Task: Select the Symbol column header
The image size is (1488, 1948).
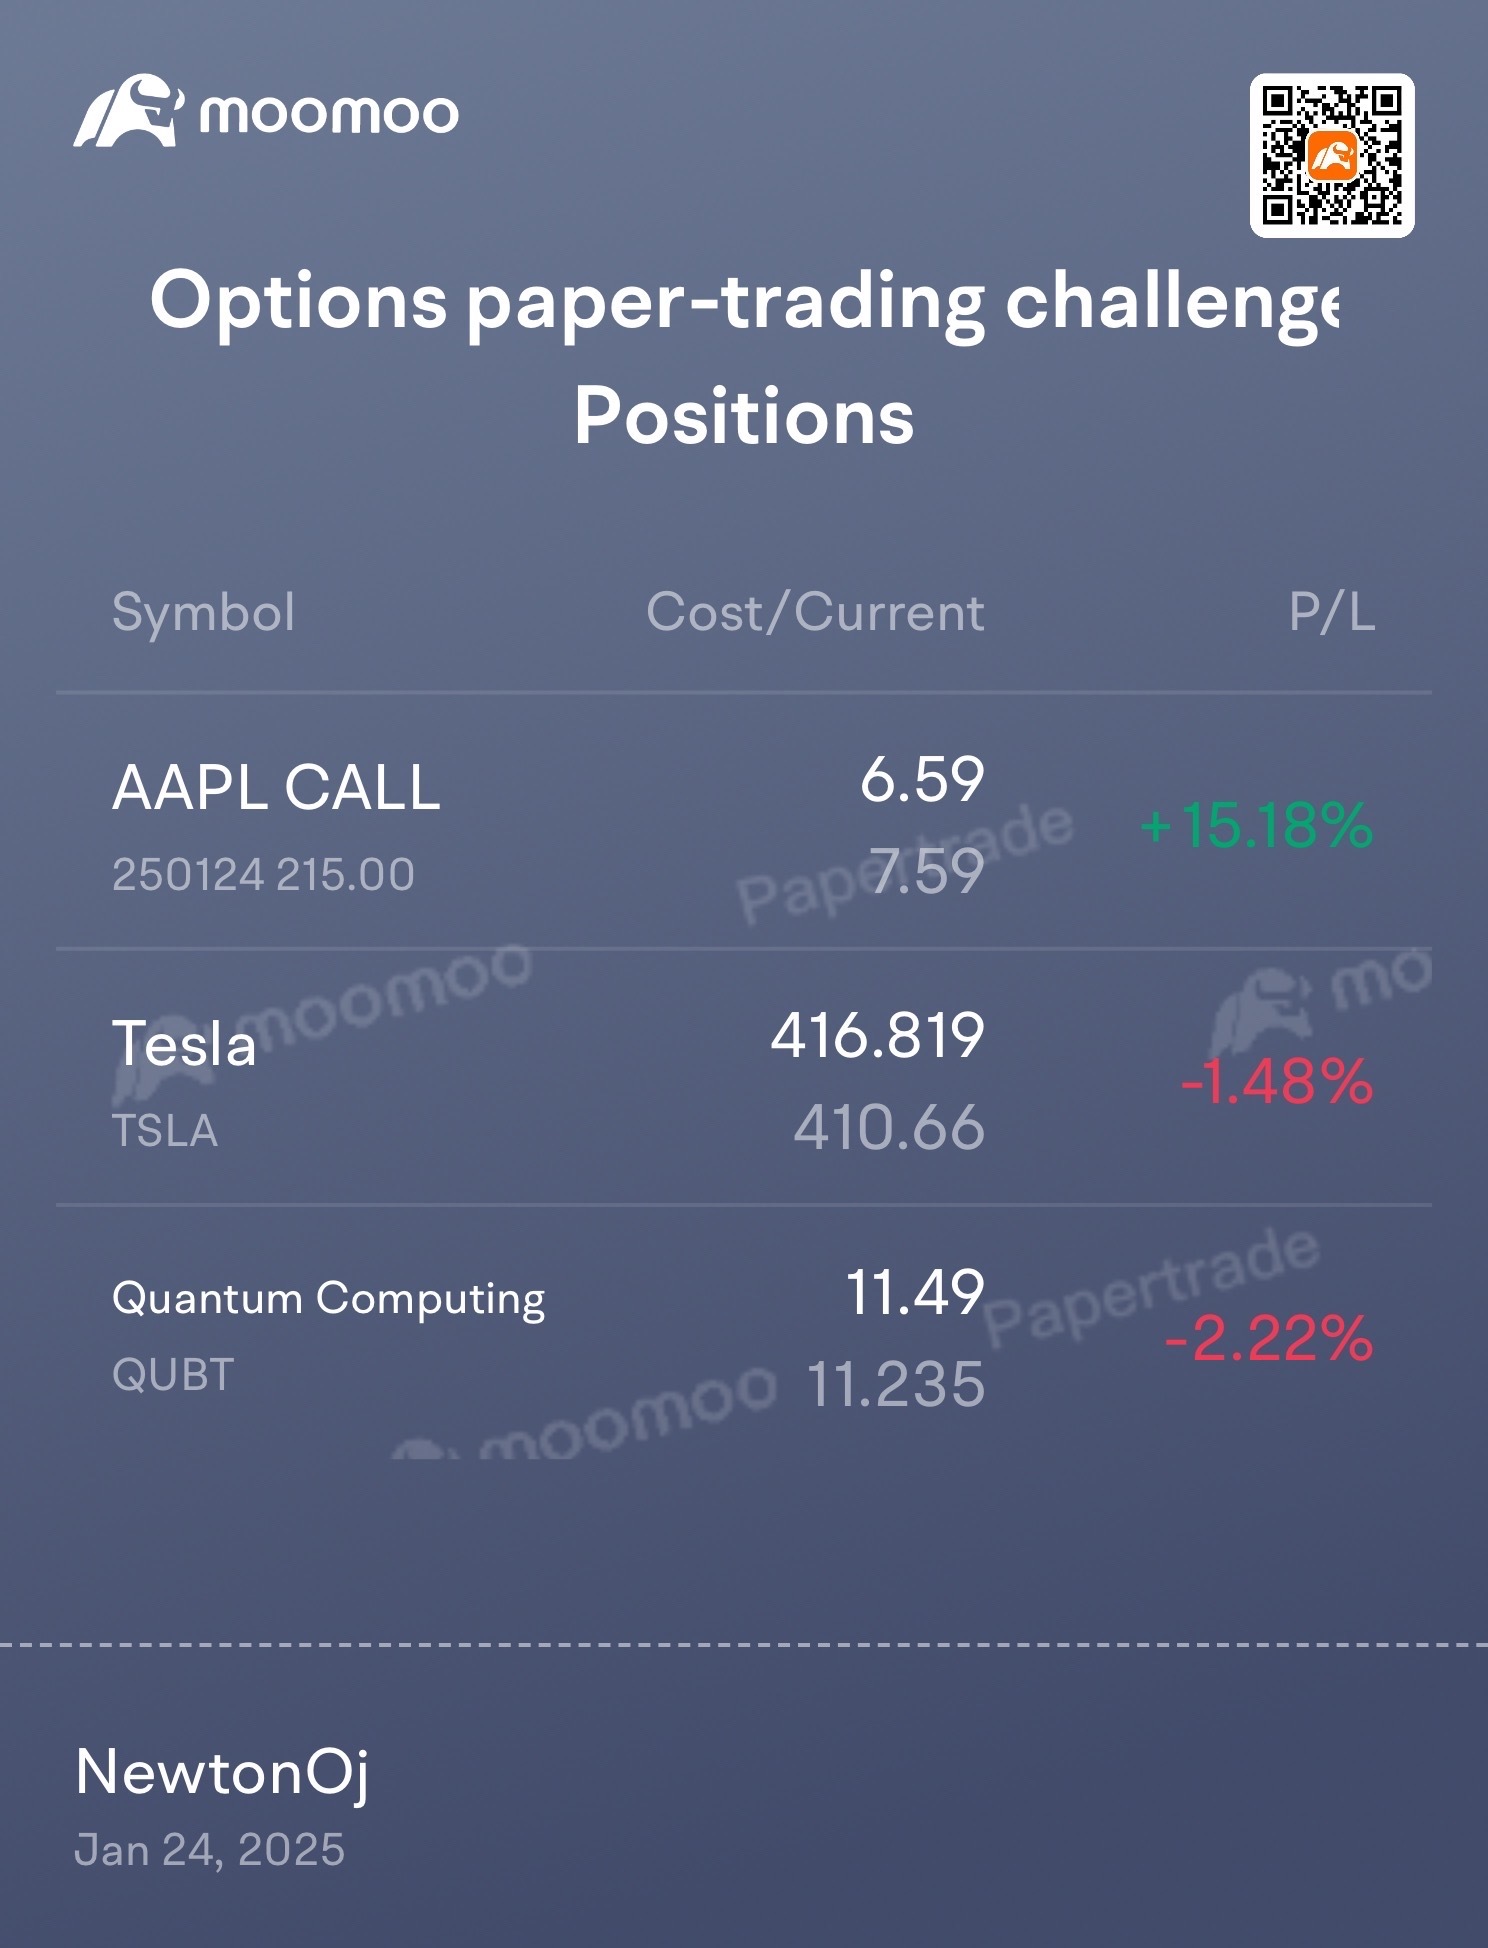Action: click(x=204, y=612)
